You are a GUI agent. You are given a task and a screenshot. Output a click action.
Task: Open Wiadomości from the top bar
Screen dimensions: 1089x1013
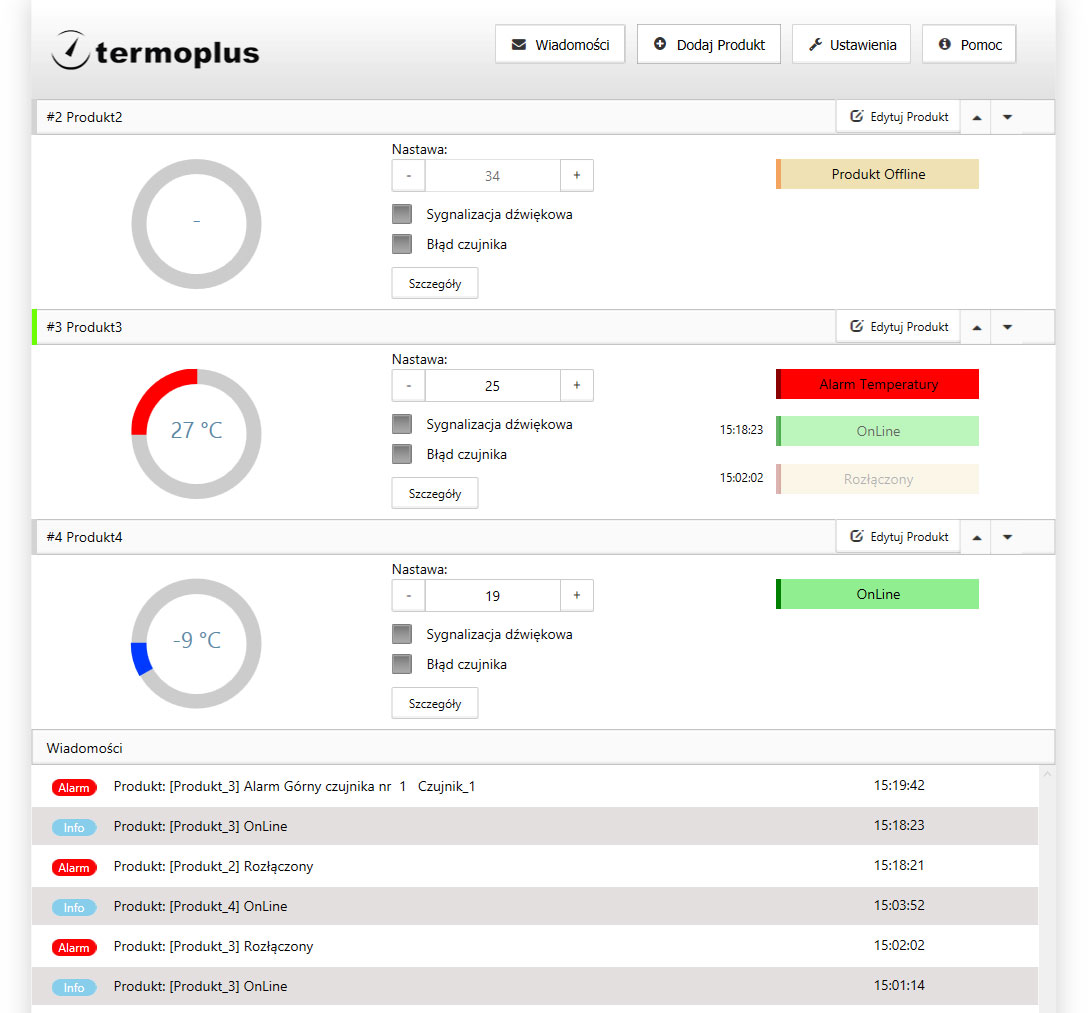click(560, 45)
